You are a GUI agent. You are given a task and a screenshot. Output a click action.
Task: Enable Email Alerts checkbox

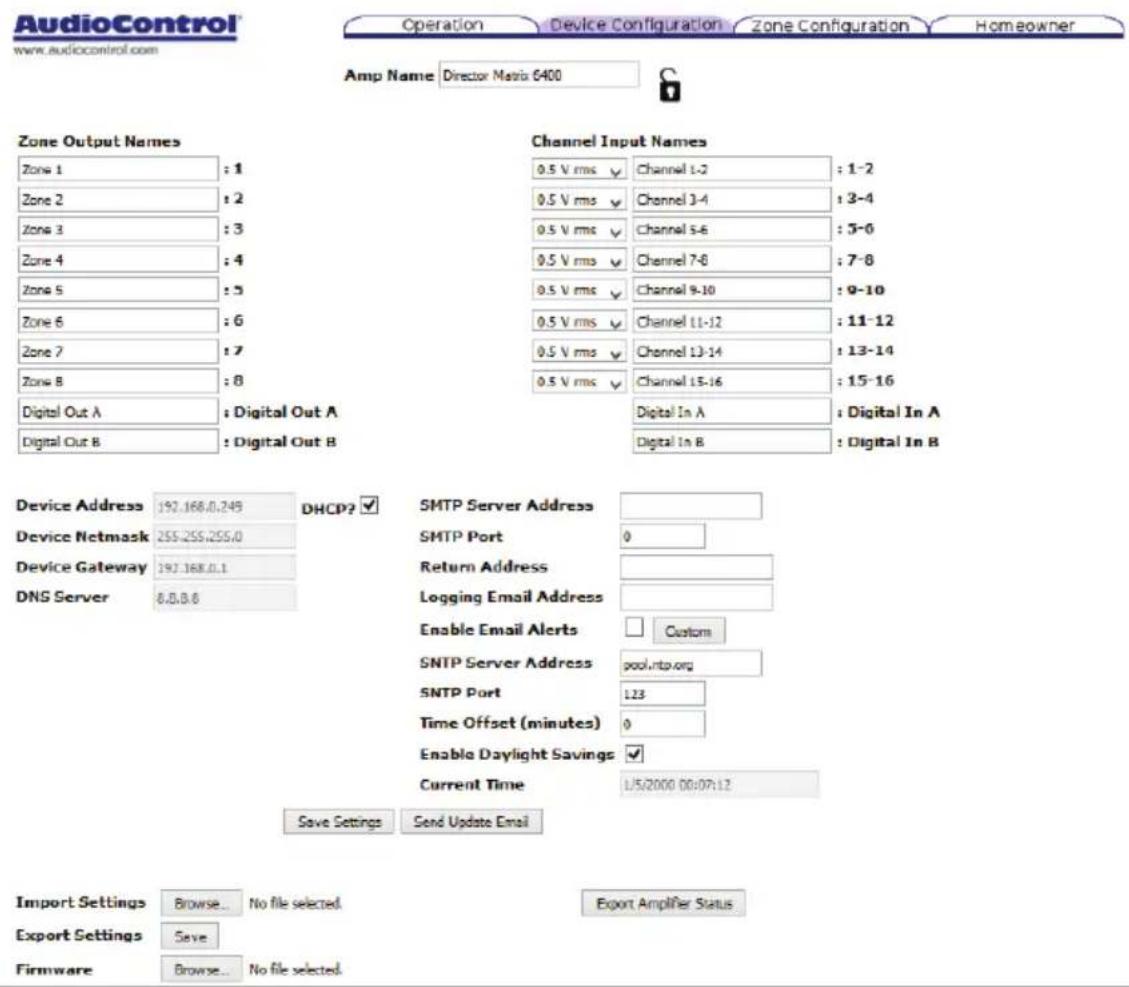tap(634, 627)
